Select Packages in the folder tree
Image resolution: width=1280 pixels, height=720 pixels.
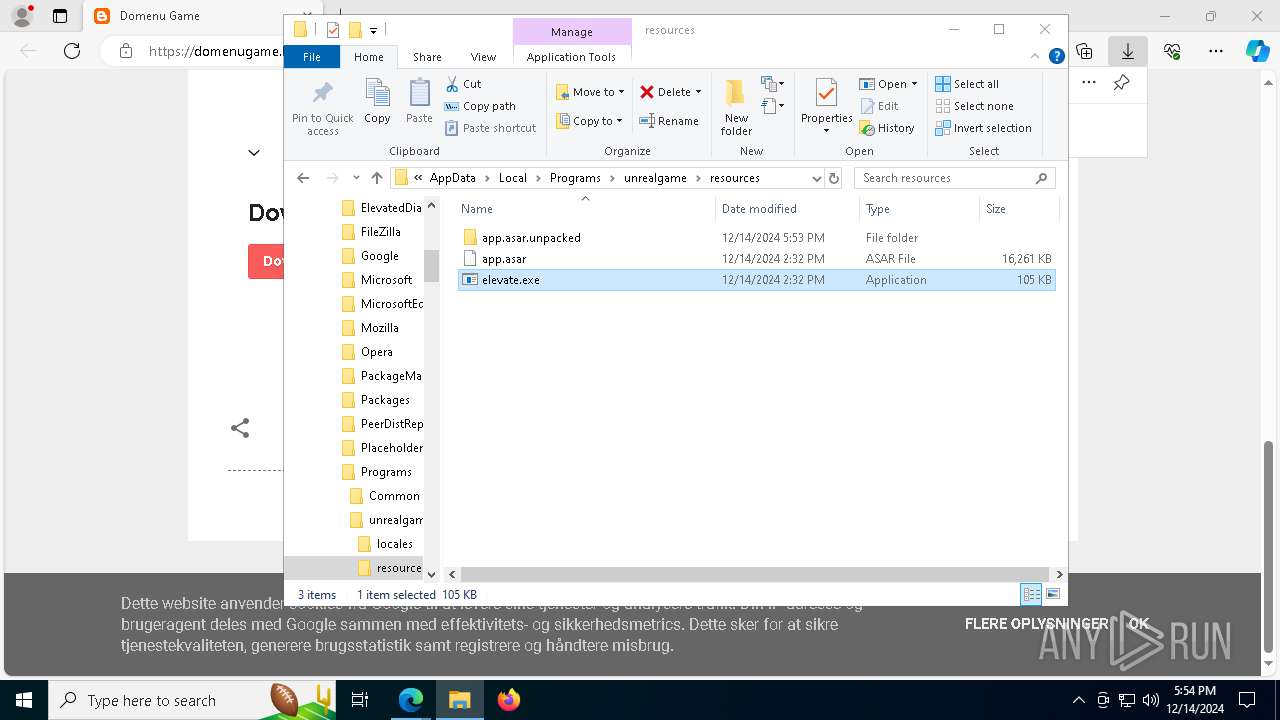pyautogui.click(x=385, y=400)
